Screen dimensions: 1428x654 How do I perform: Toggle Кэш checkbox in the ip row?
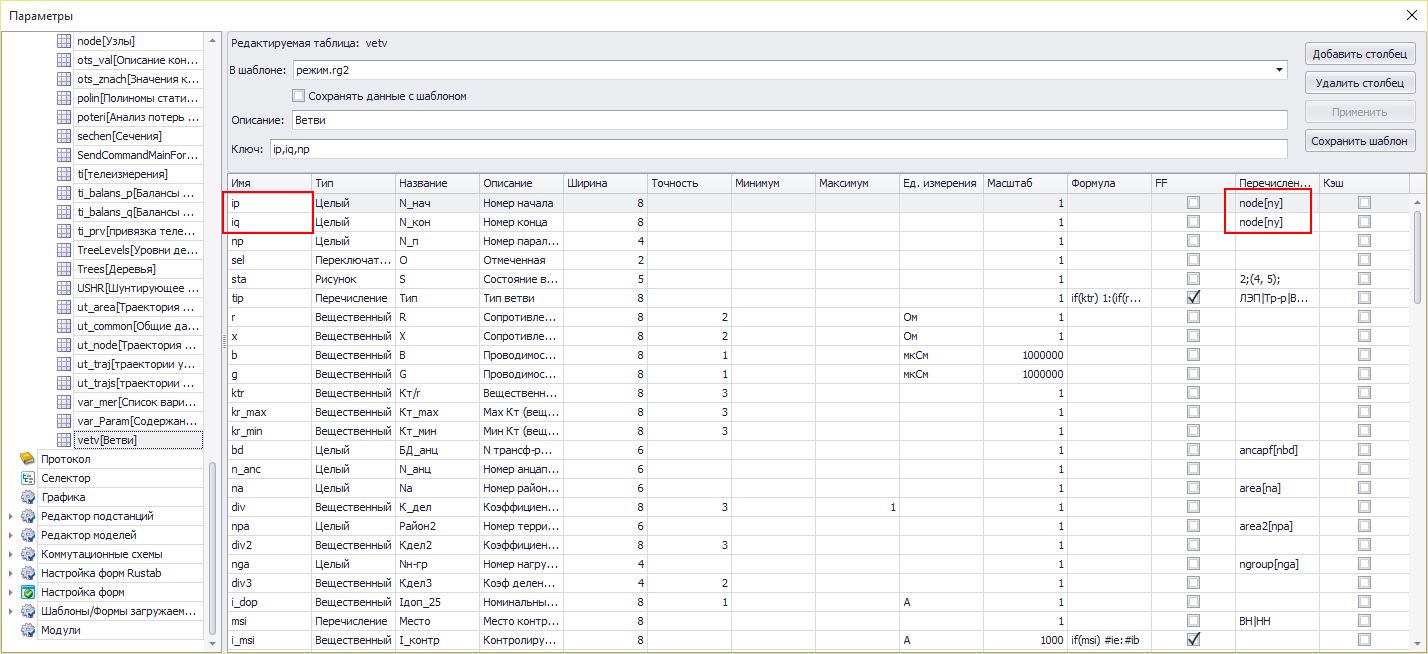[x=1364, y=203]
